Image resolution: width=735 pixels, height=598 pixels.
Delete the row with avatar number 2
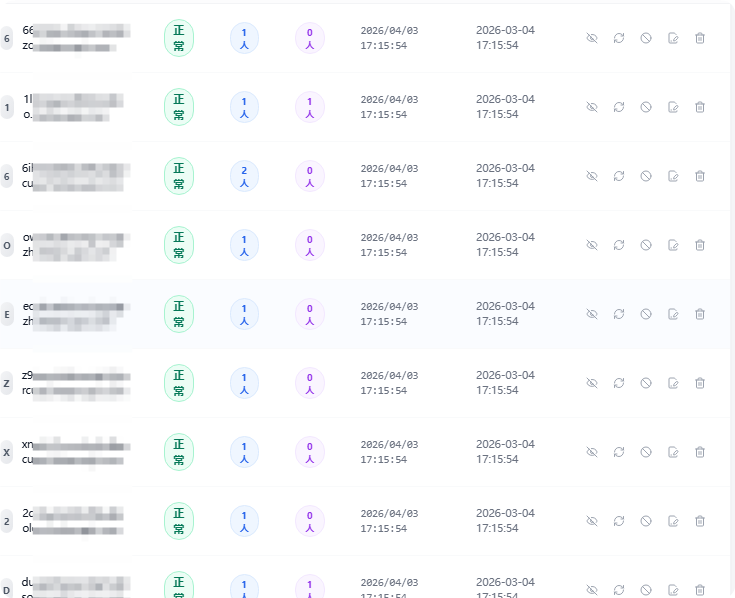pyautogui.click(x=700, y=521)
